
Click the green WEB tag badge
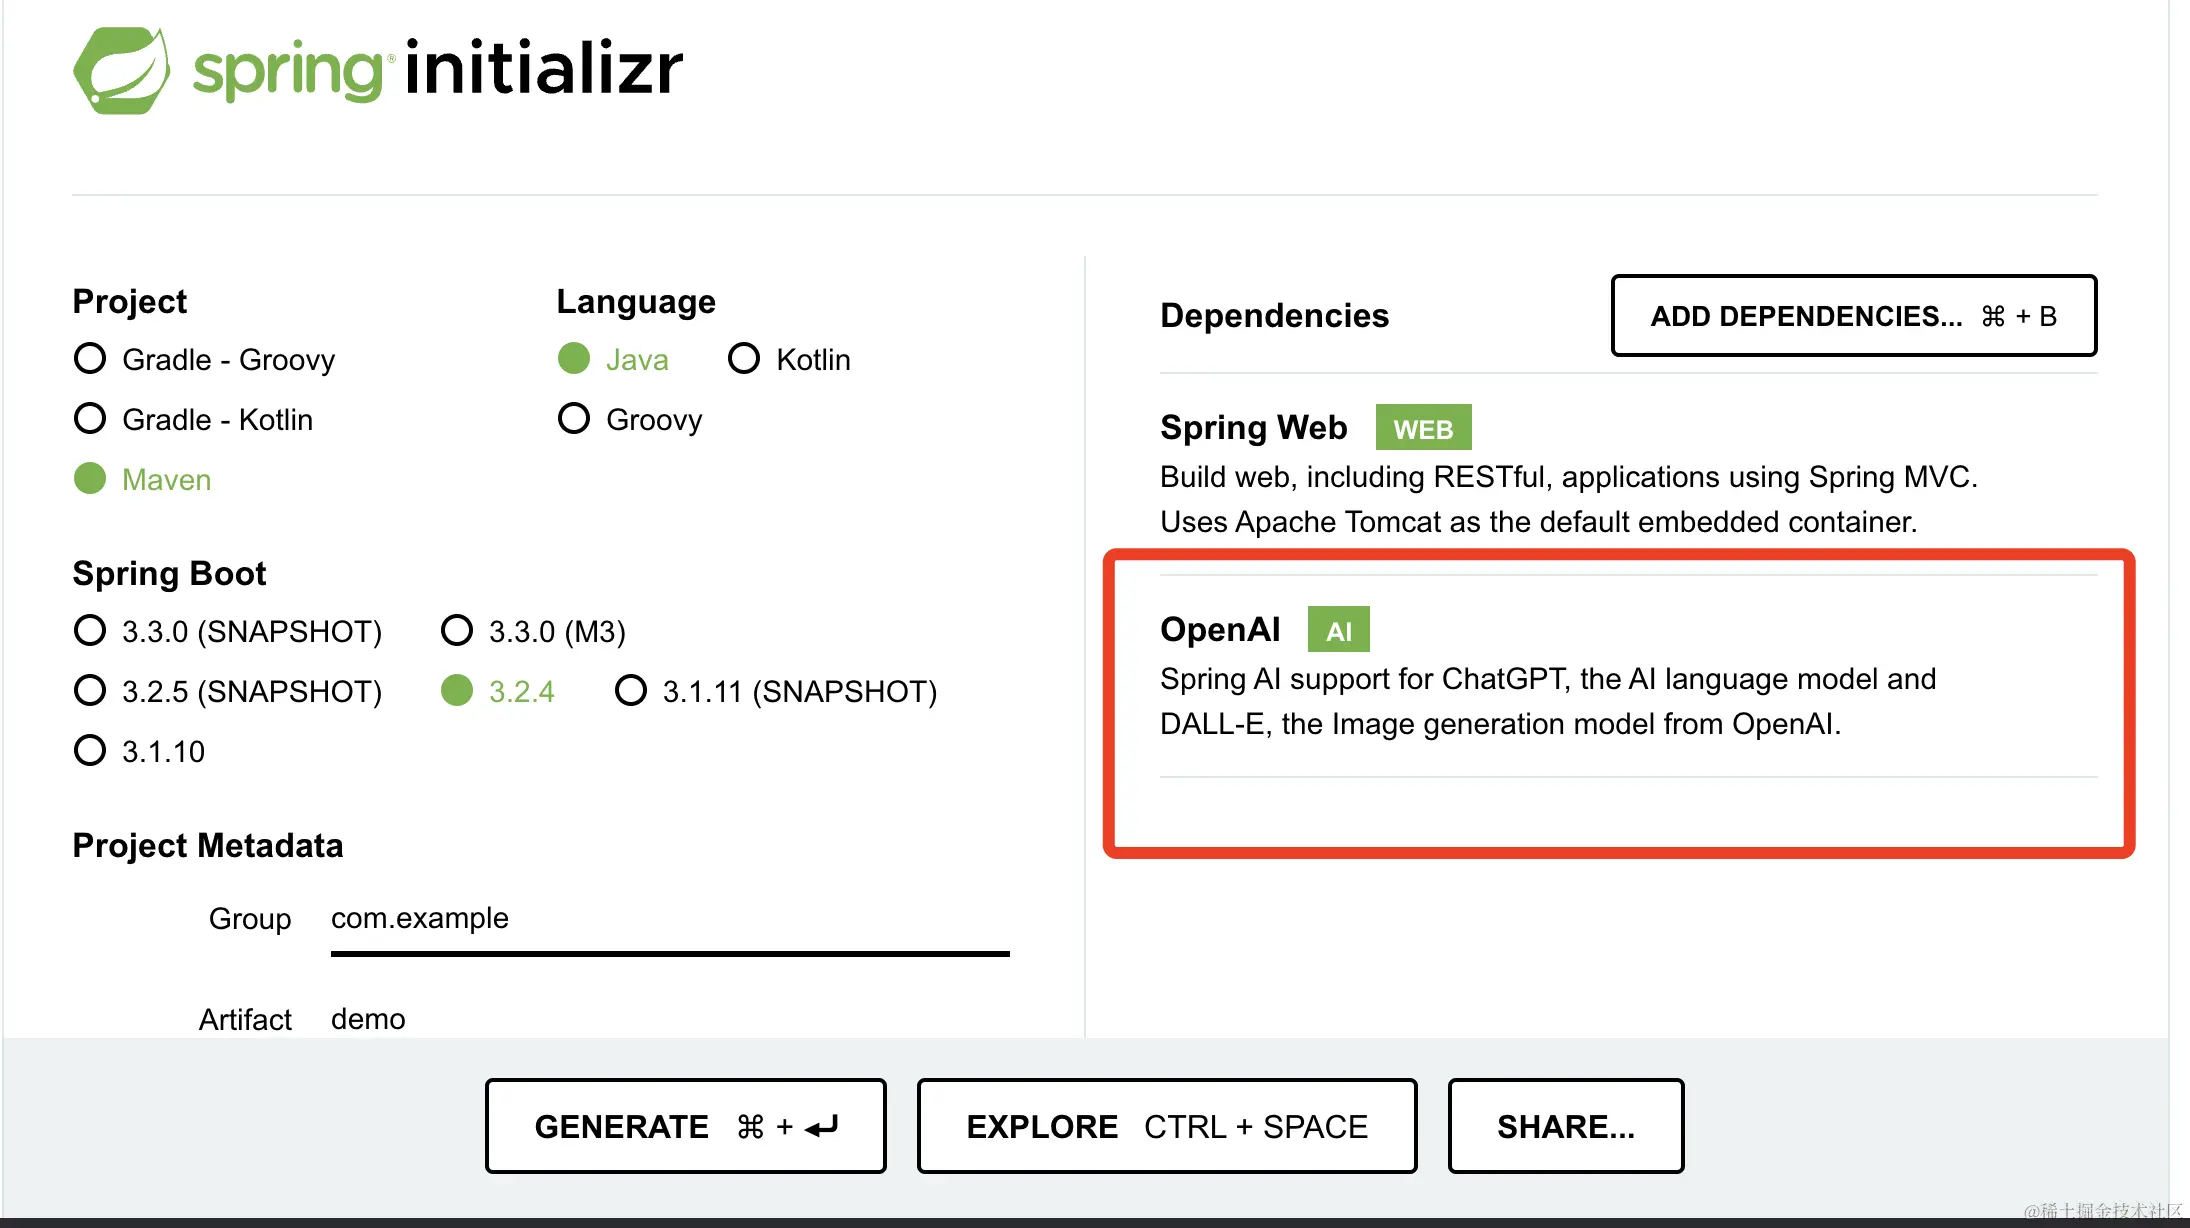coord(1423,428)
